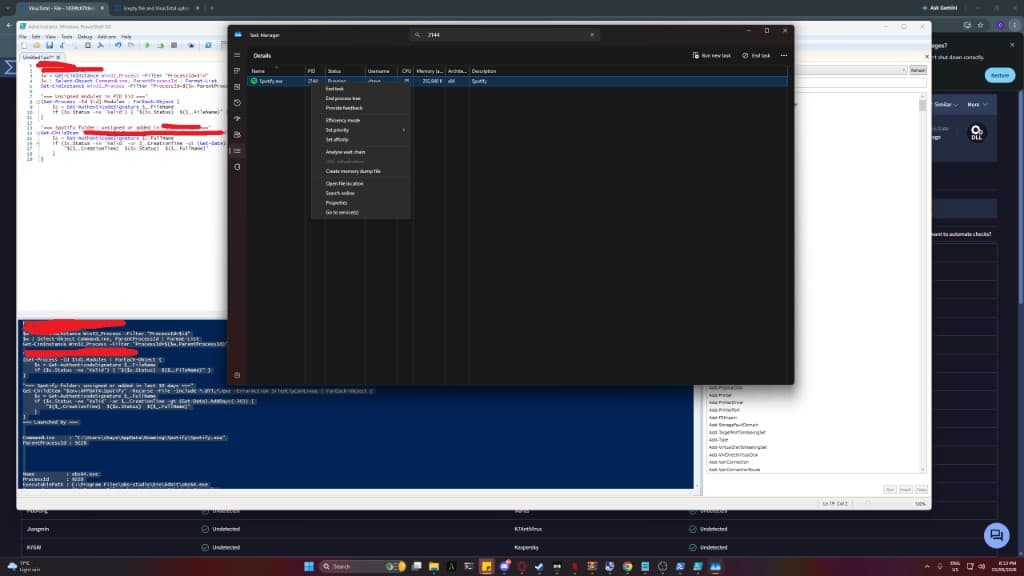Open View menu in PowerShell ISE
This screenshot has height=576, width=1024.
50,37
